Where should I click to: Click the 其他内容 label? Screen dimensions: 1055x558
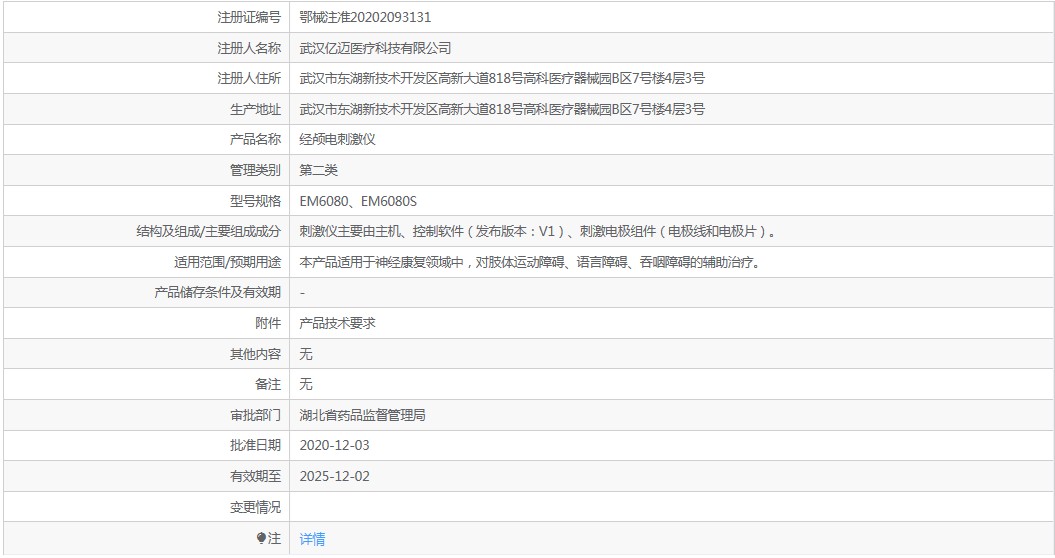[x=256, y=354]
